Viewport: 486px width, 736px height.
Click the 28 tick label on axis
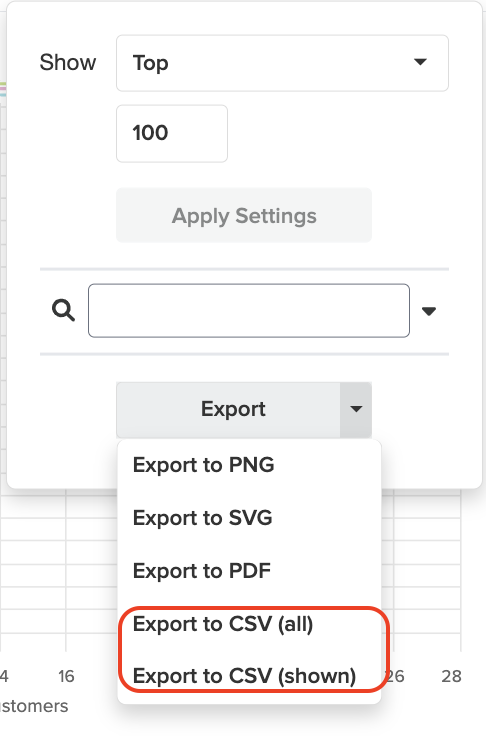(451, 676)
